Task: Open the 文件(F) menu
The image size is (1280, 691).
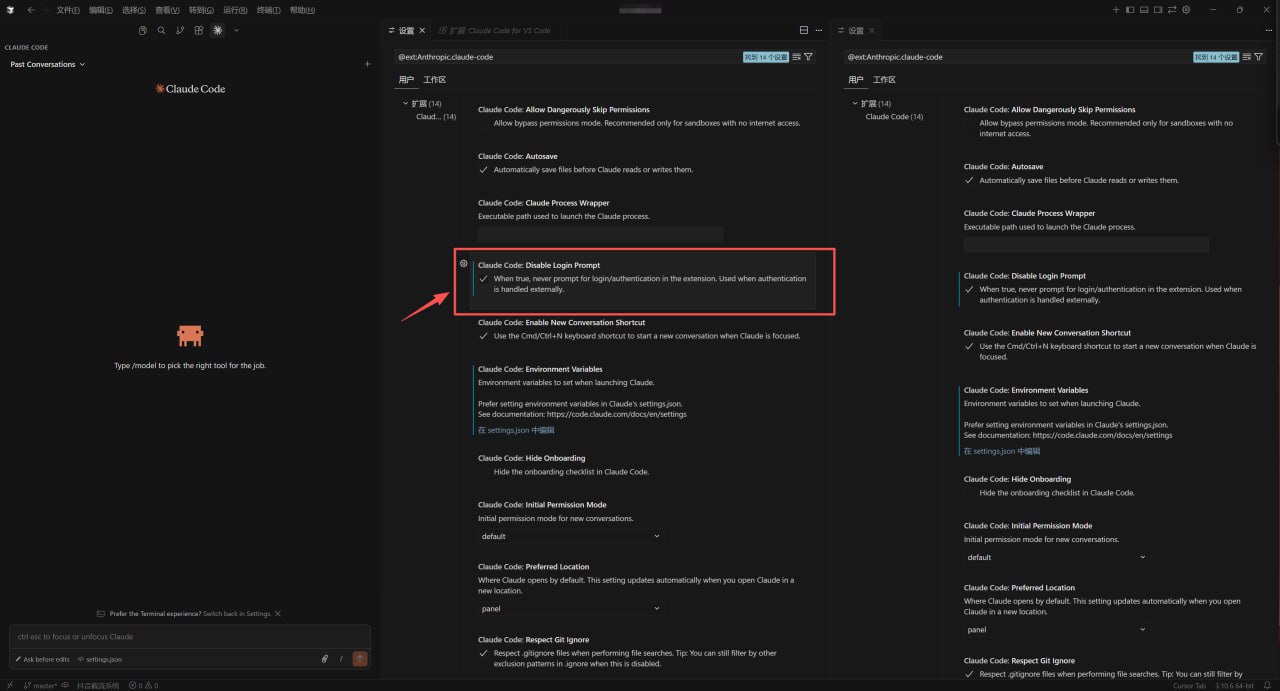Action: click(68, 10)
